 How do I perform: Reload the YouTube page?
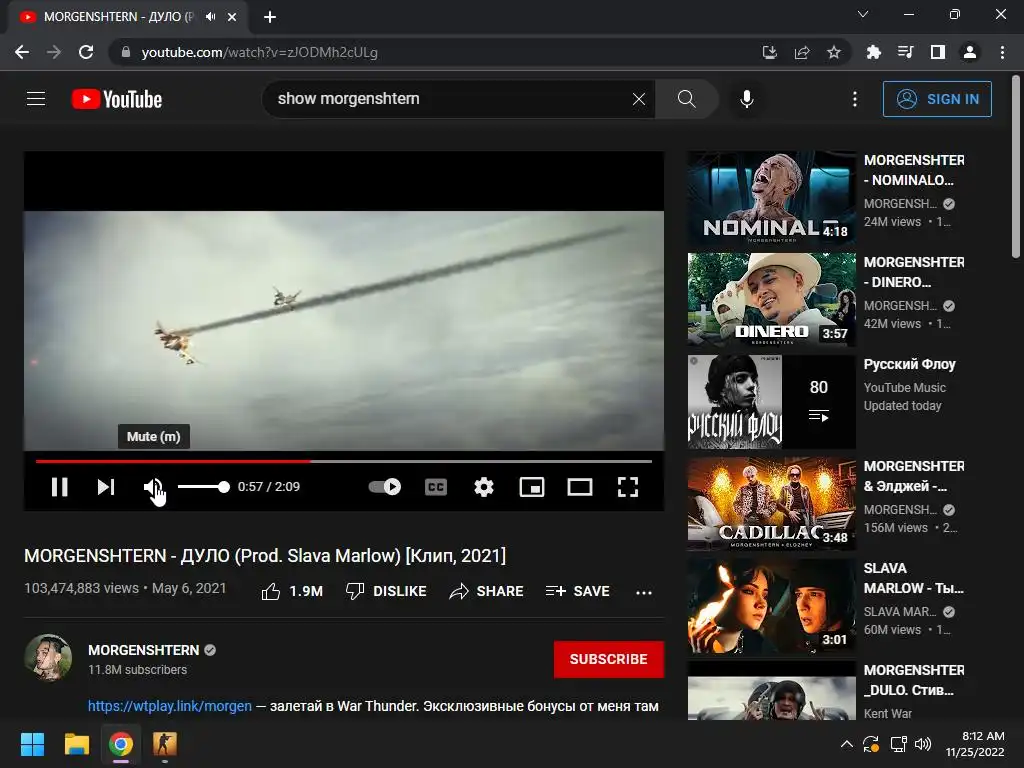point(86,52)
